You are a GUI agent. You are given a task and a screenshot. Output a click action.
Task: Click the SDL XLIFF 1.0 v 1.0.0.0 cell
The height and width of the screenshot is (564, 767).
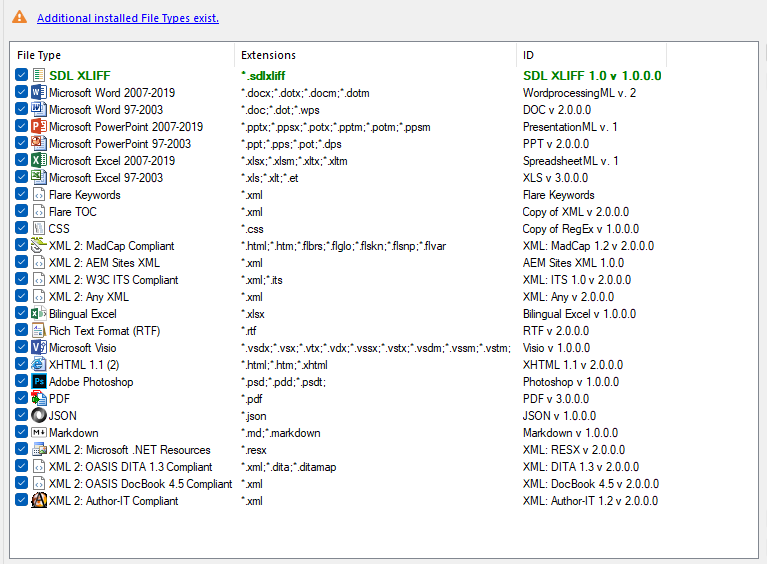[592, 76]
